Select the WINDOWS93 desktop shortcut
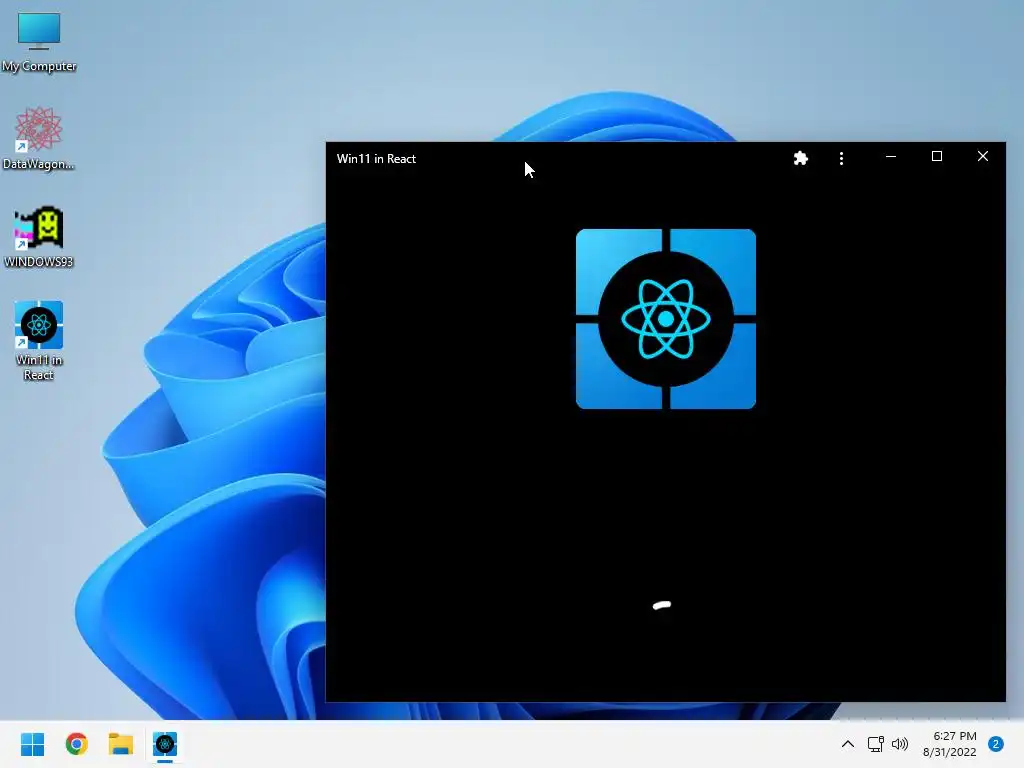 coord(39,236)
